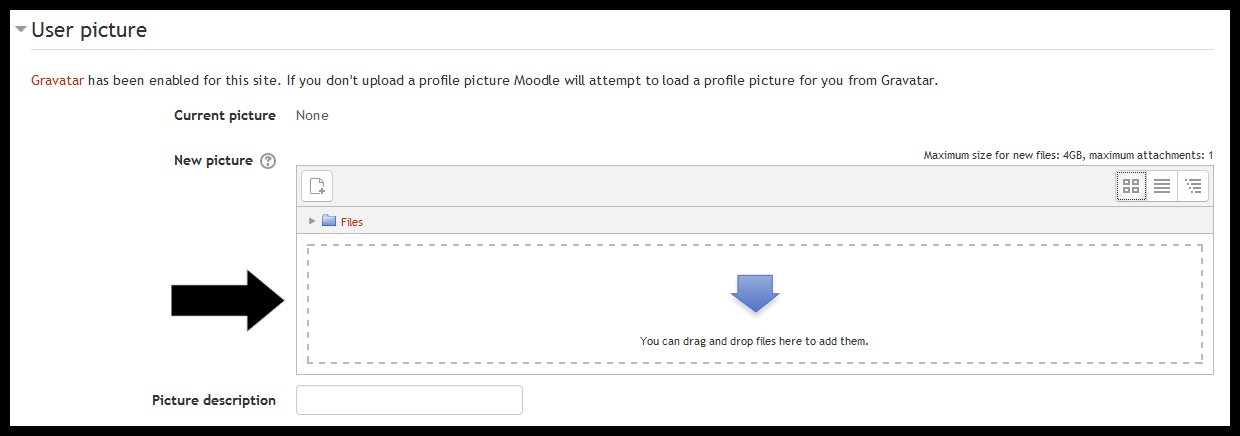This screenshot has height=436, width=1240.
Task: Click the Picture description label
Action: [x=214, y=400]
